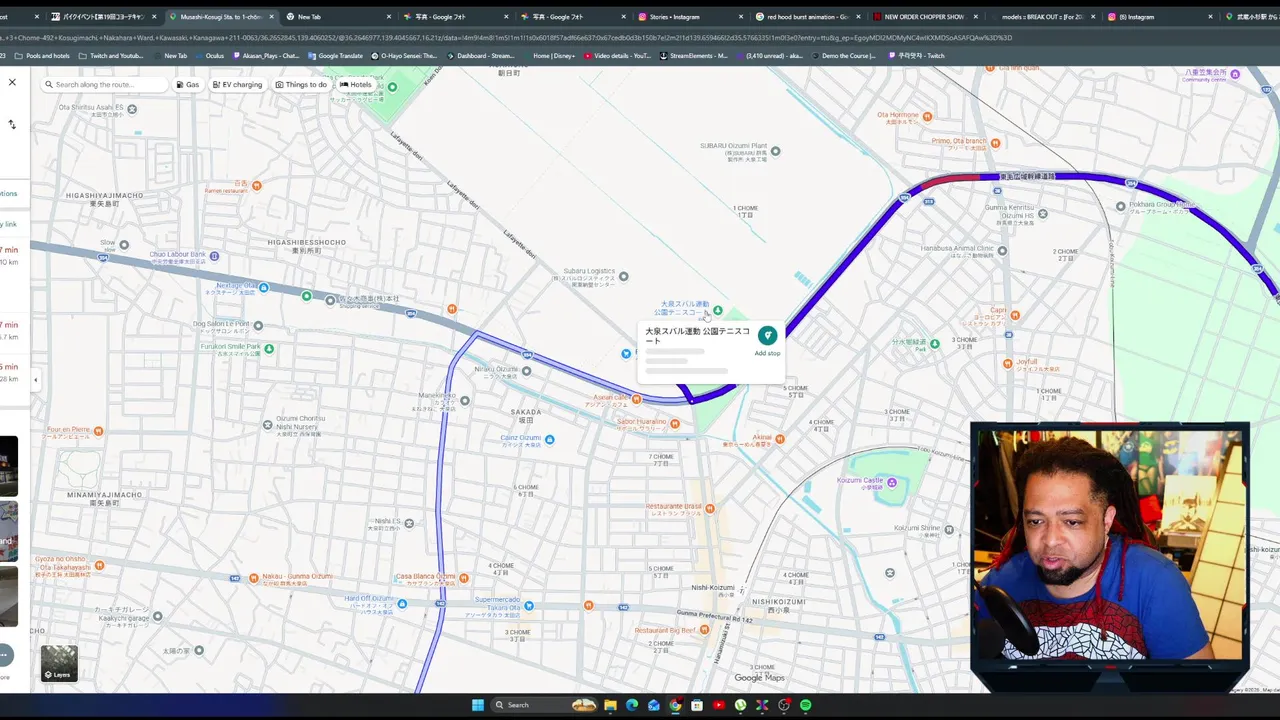Click Restaurant Big Beef pin
The height and width of the screenshot is (720, 1280).
coord(706,630)
